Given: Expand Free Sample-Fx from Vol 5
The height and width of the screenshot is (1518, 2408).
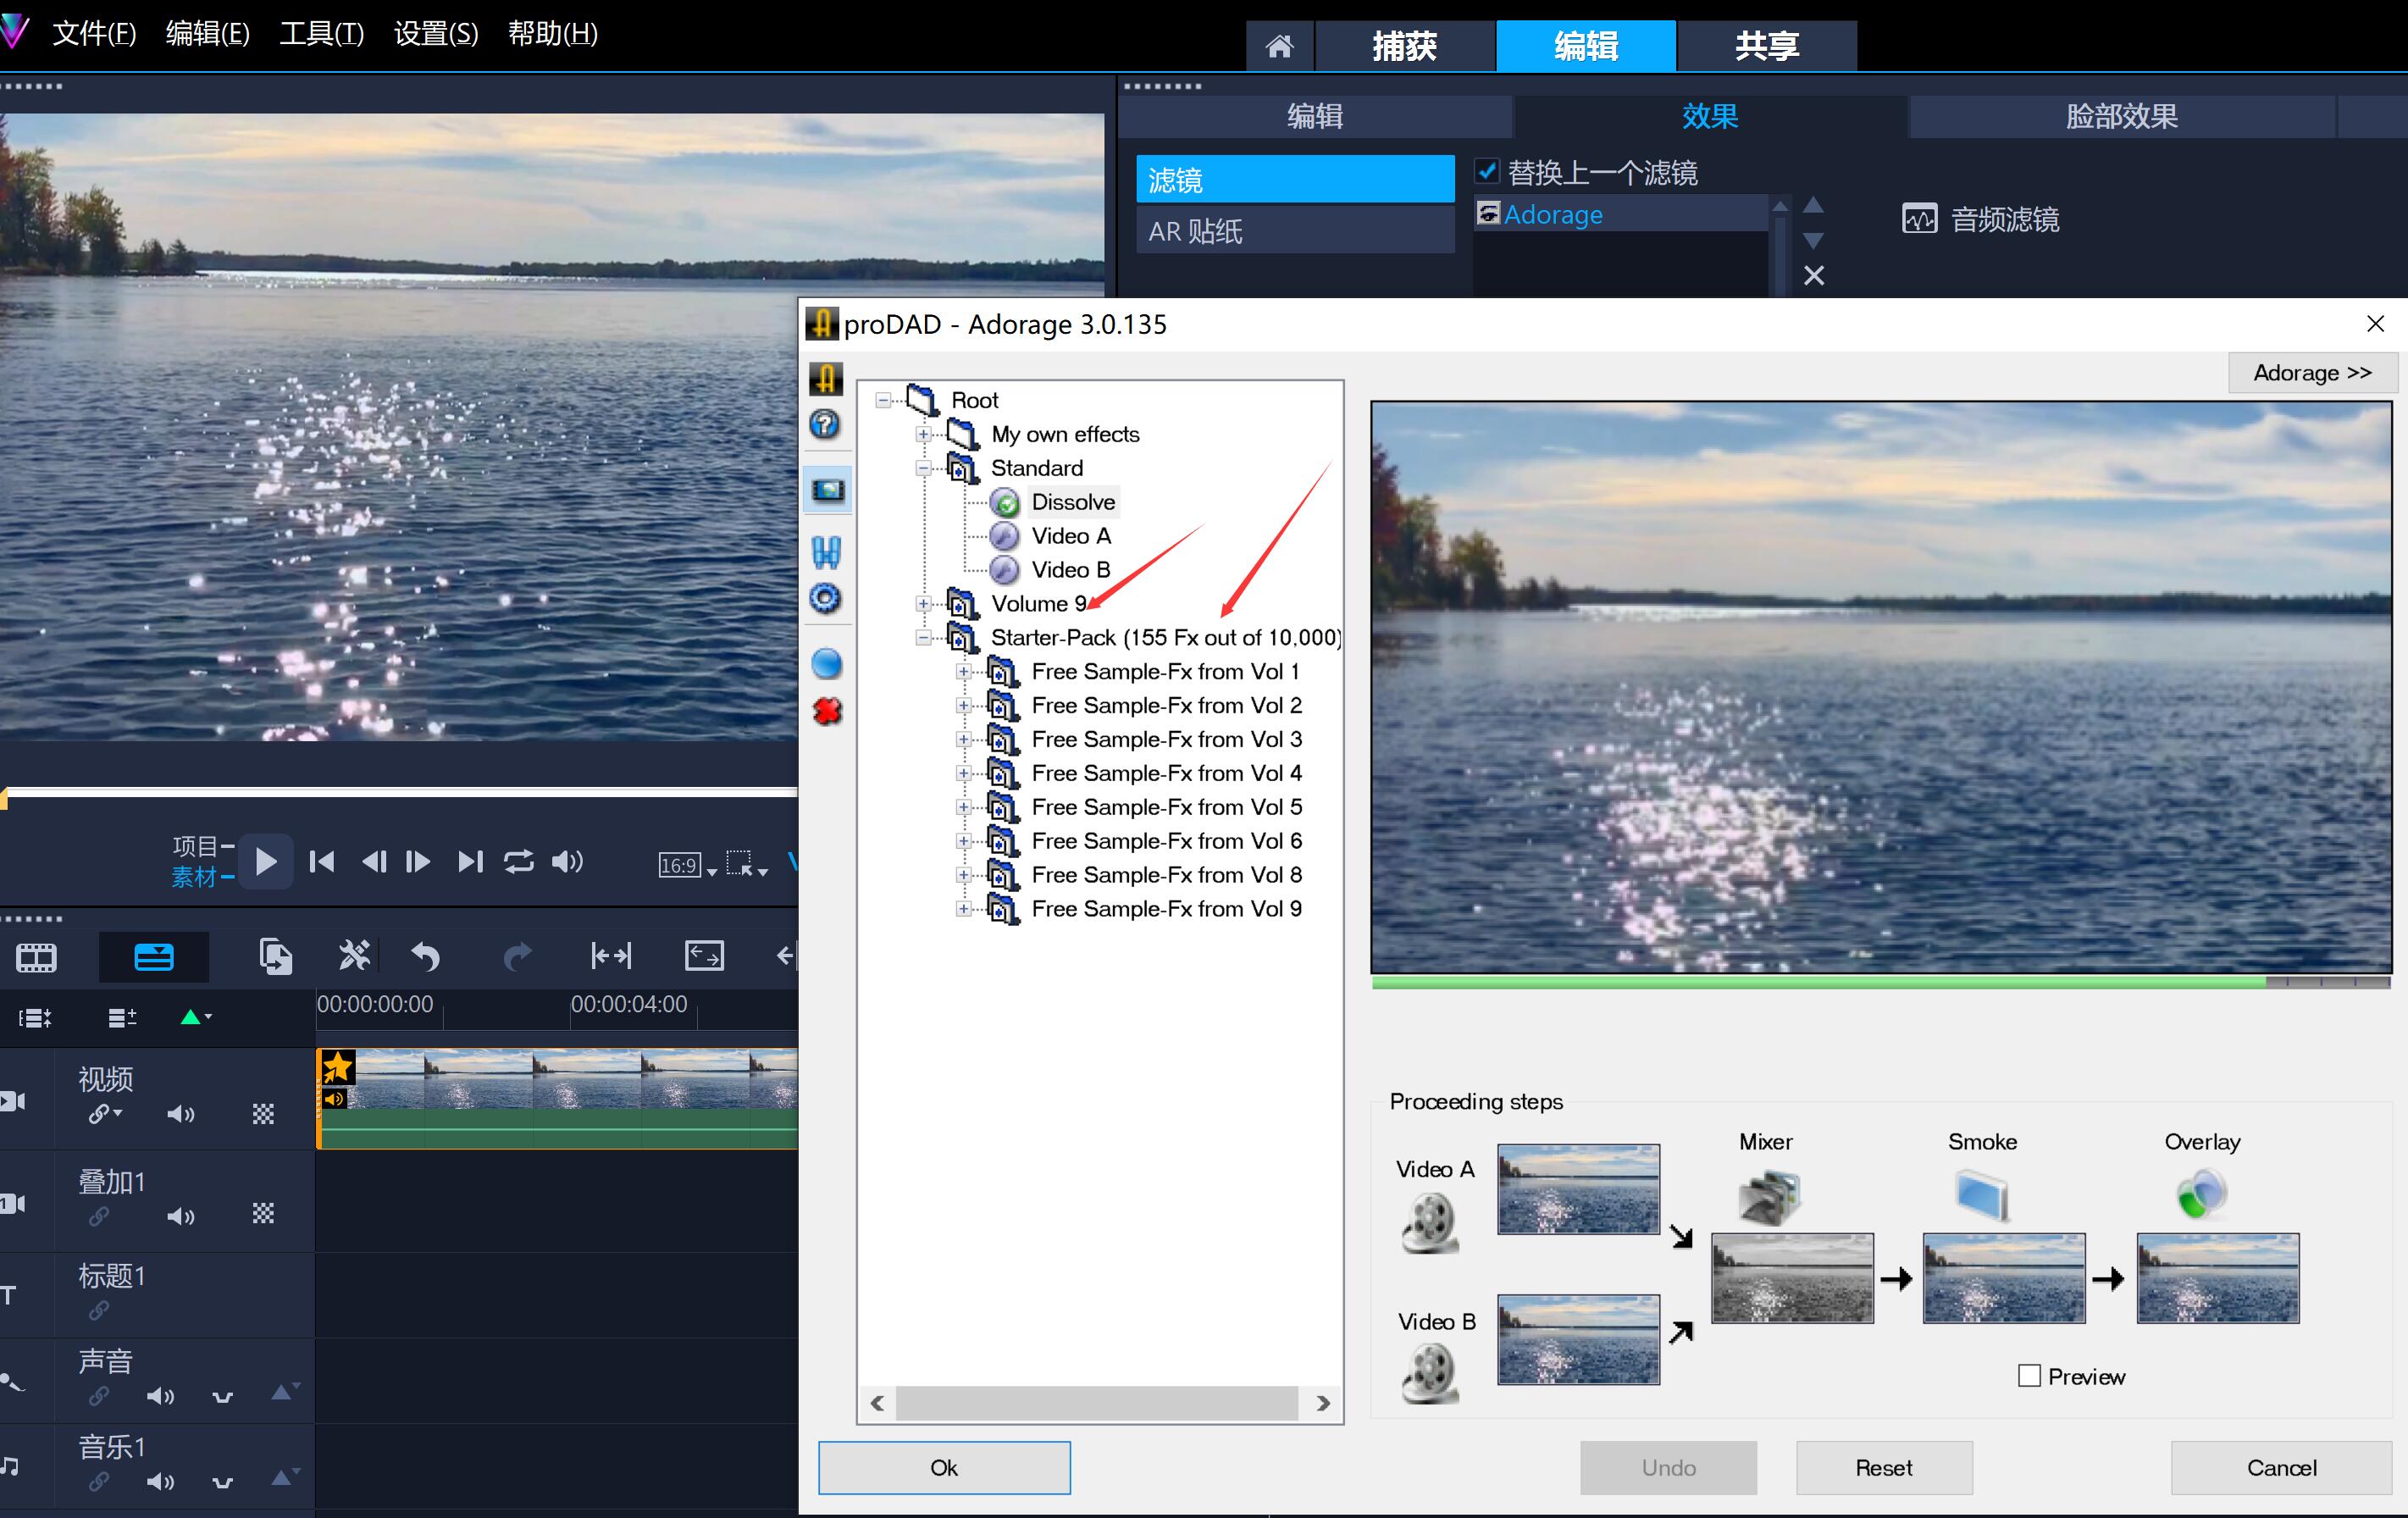Looking at the screenshot, I should point(964,807).
